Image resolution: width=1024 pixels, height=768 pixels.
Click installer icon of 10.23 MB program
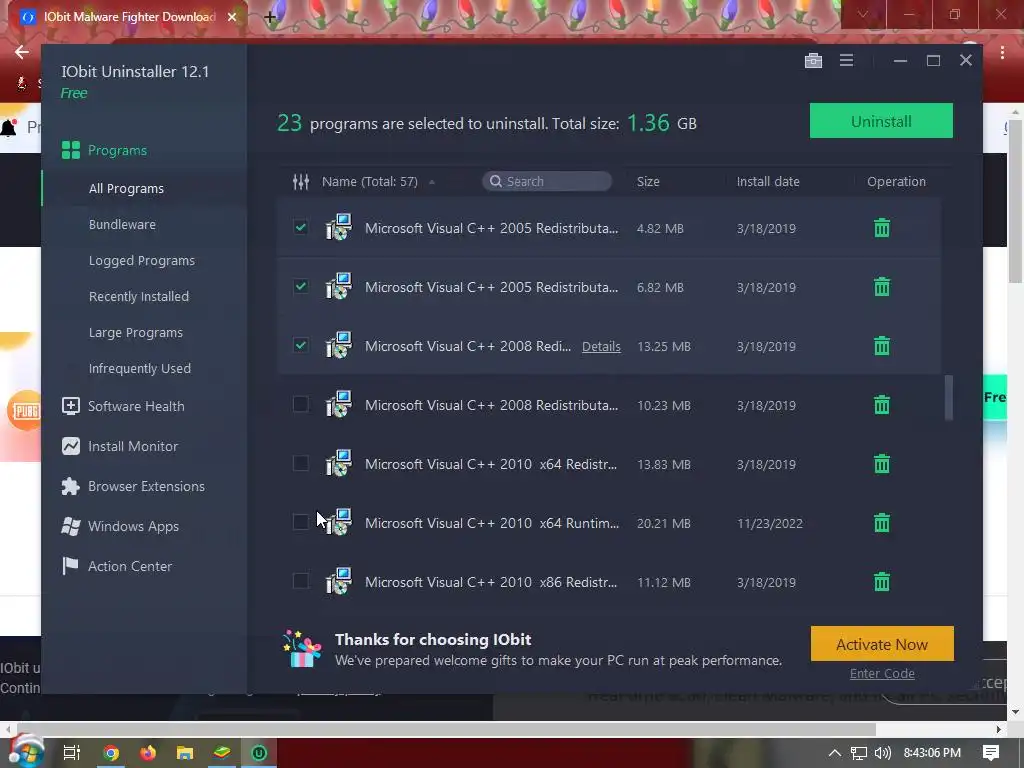pyautogui.click(x=338, y=404)
